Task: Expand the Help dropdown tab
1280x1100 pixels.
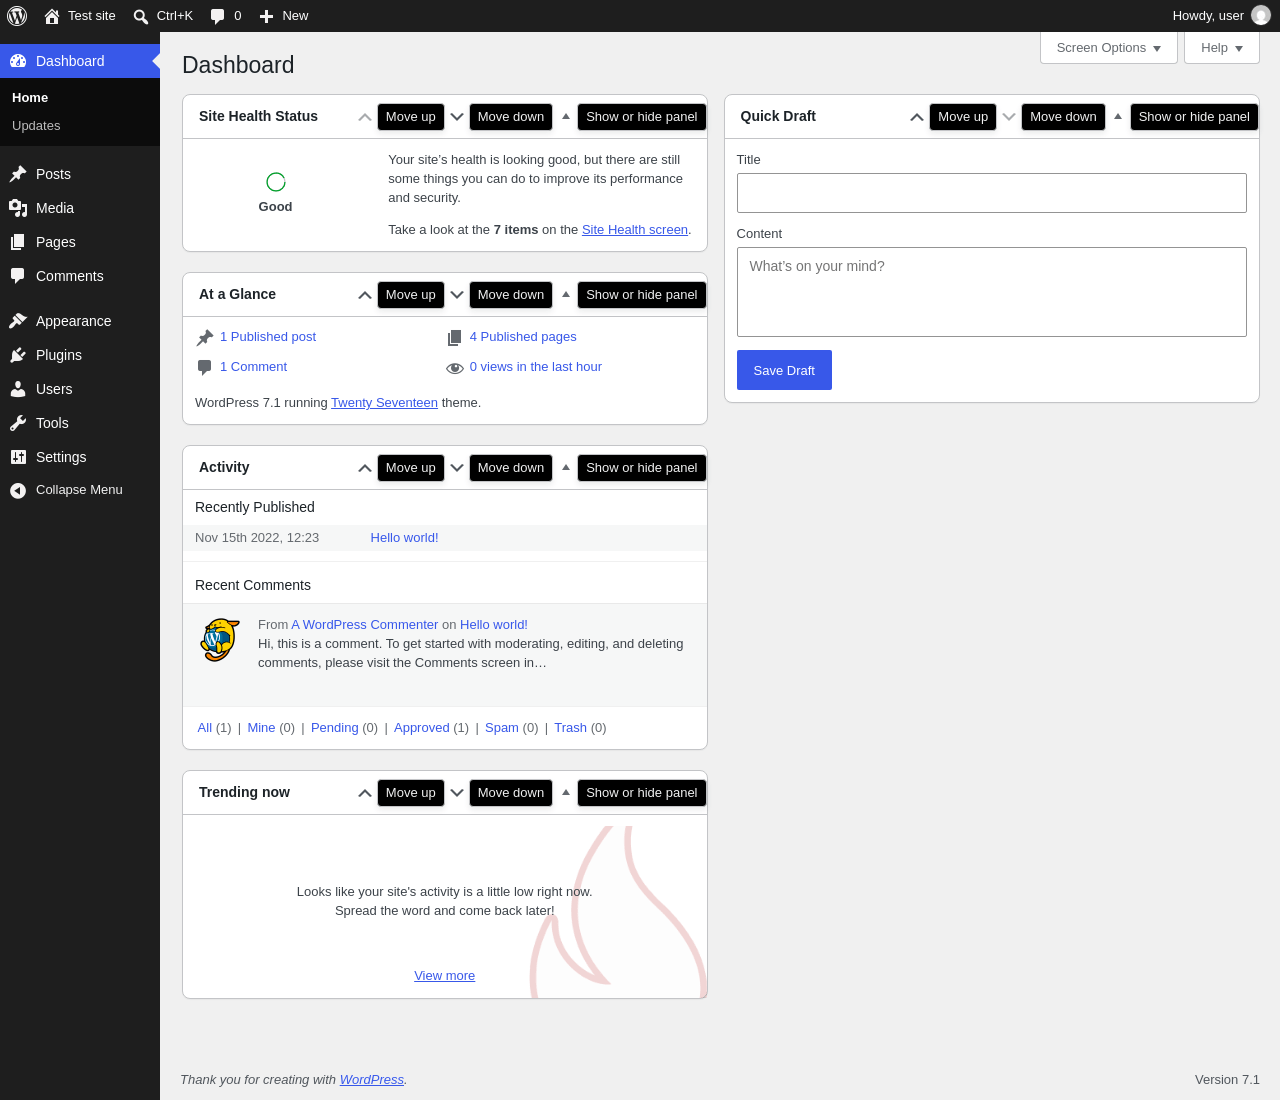Action: tap(1222, 48)
